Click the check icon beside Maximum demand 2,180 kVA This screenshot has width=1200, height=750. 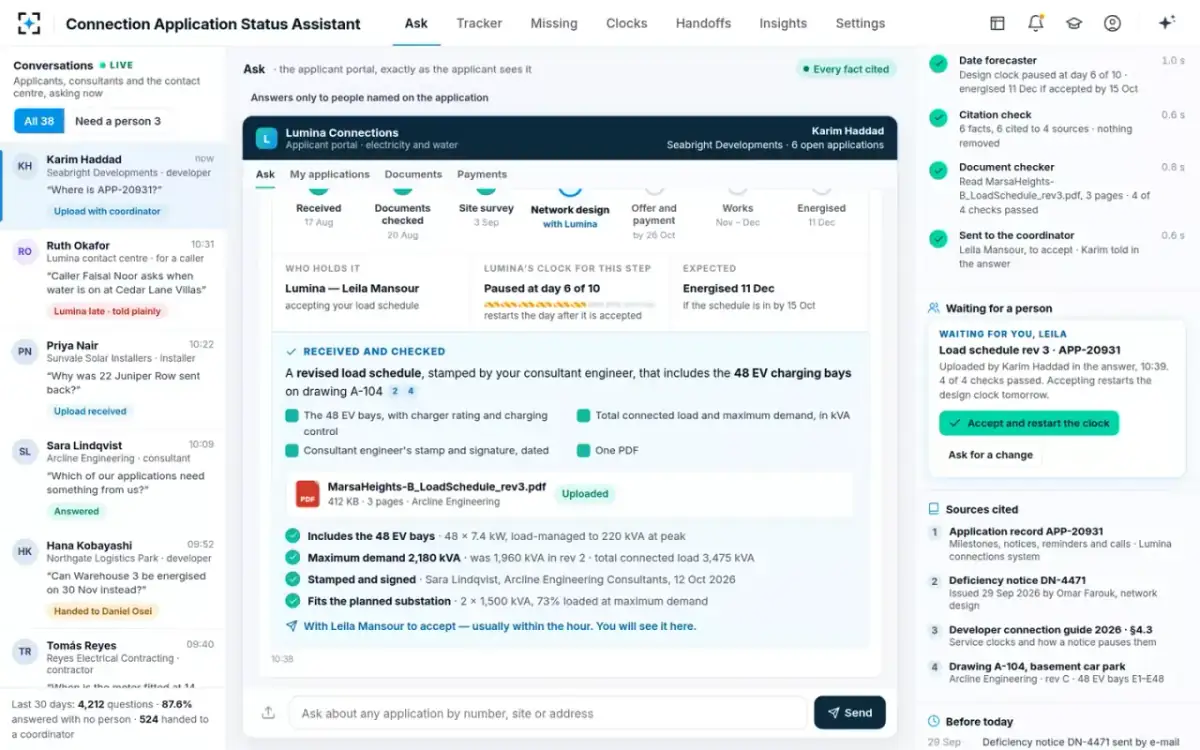[x=292, y=558]
